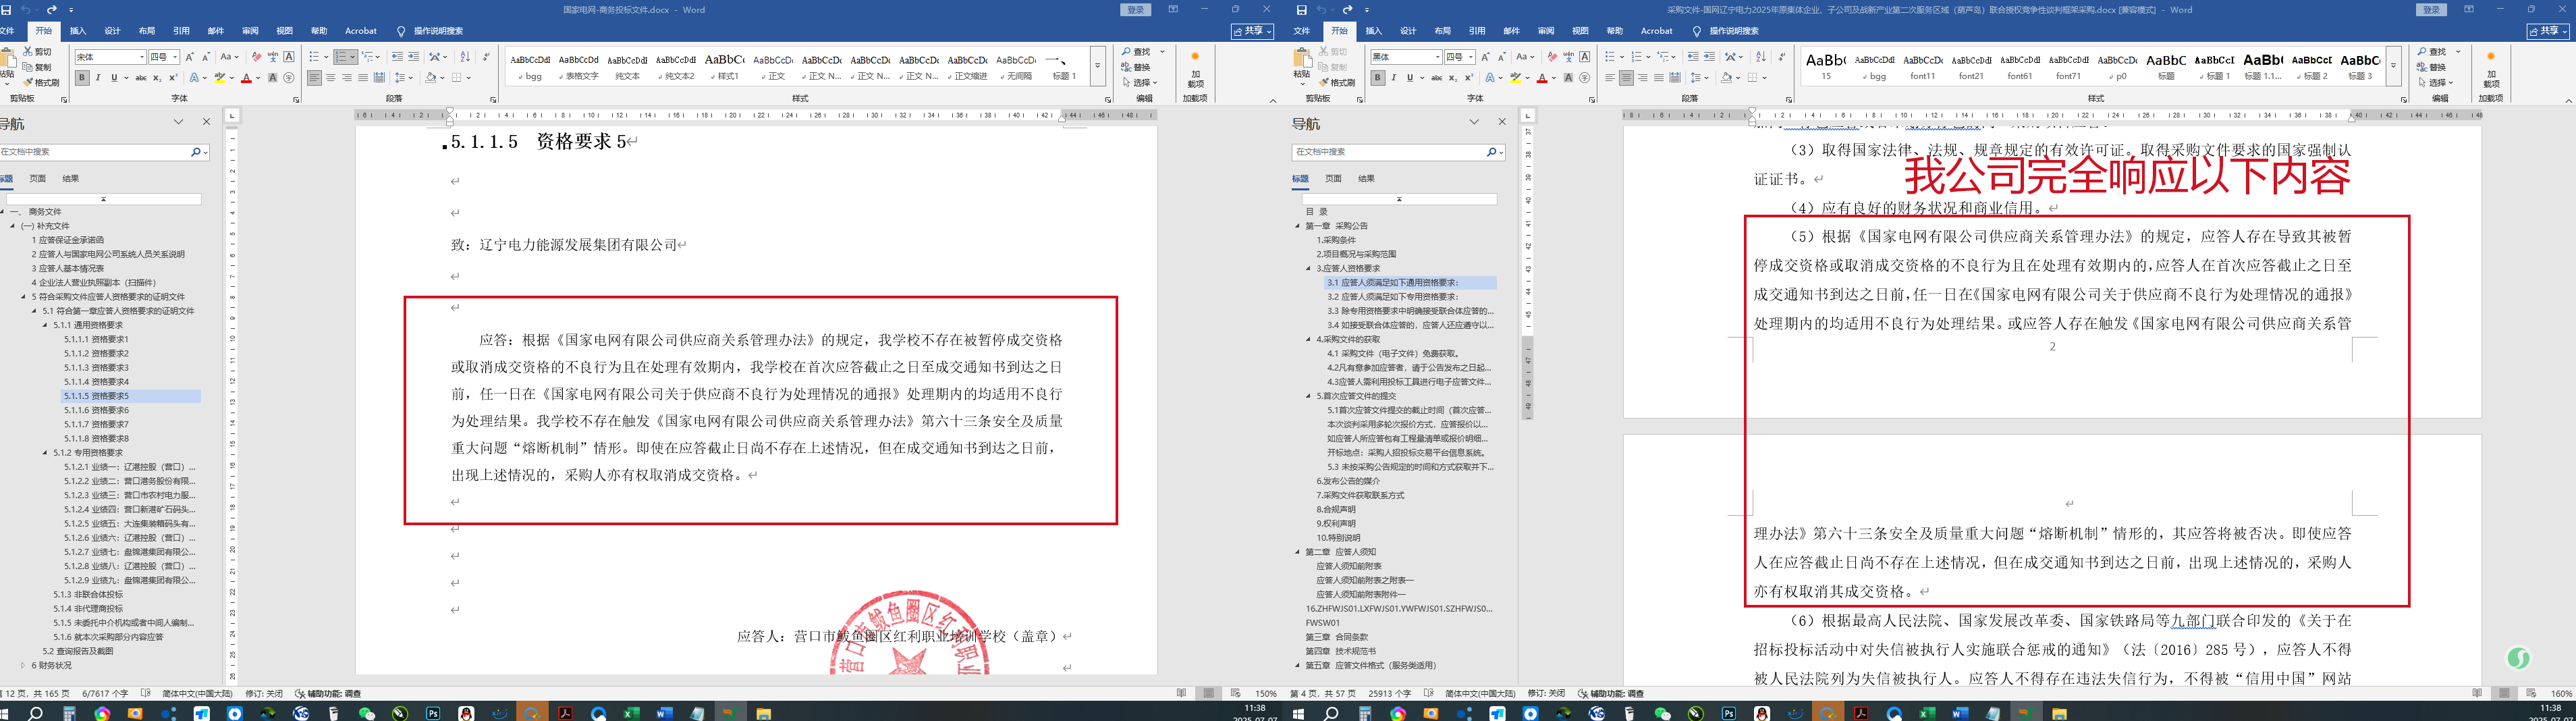The height and width of the screenshot is (721, 2576).
Task: Open 引用 tab in the right Word window
Action: pos(1477,31)
